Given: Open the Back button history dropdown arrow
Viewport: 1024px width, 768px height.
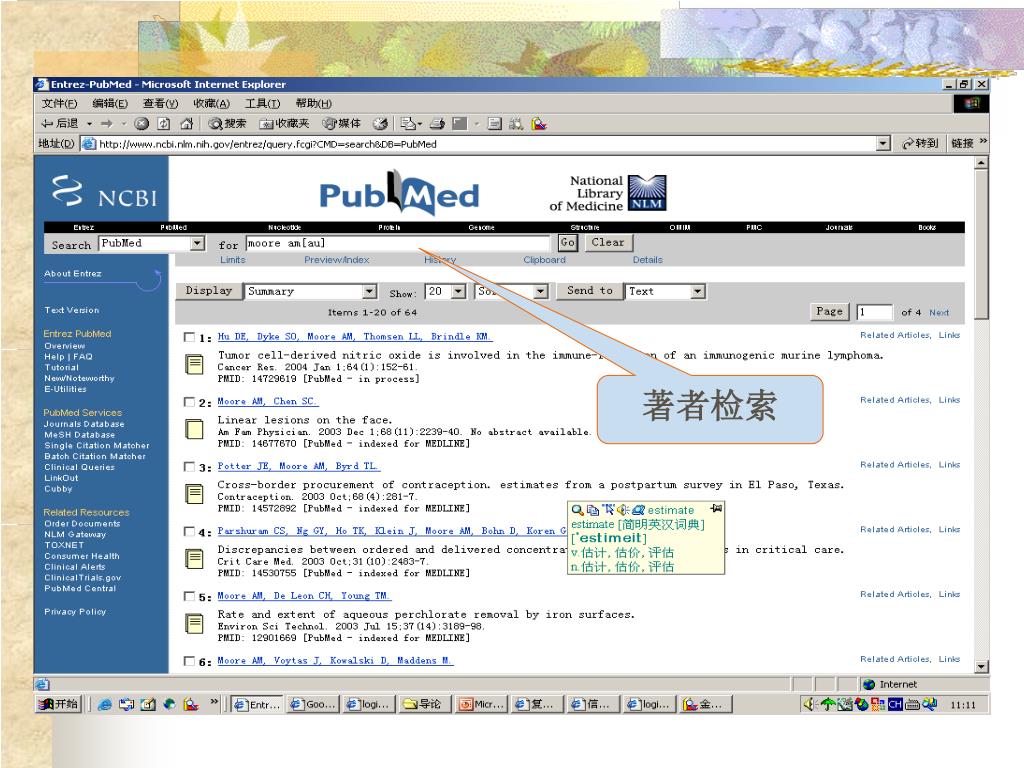Looking at the screenshot, I should [x=89, y=123].
